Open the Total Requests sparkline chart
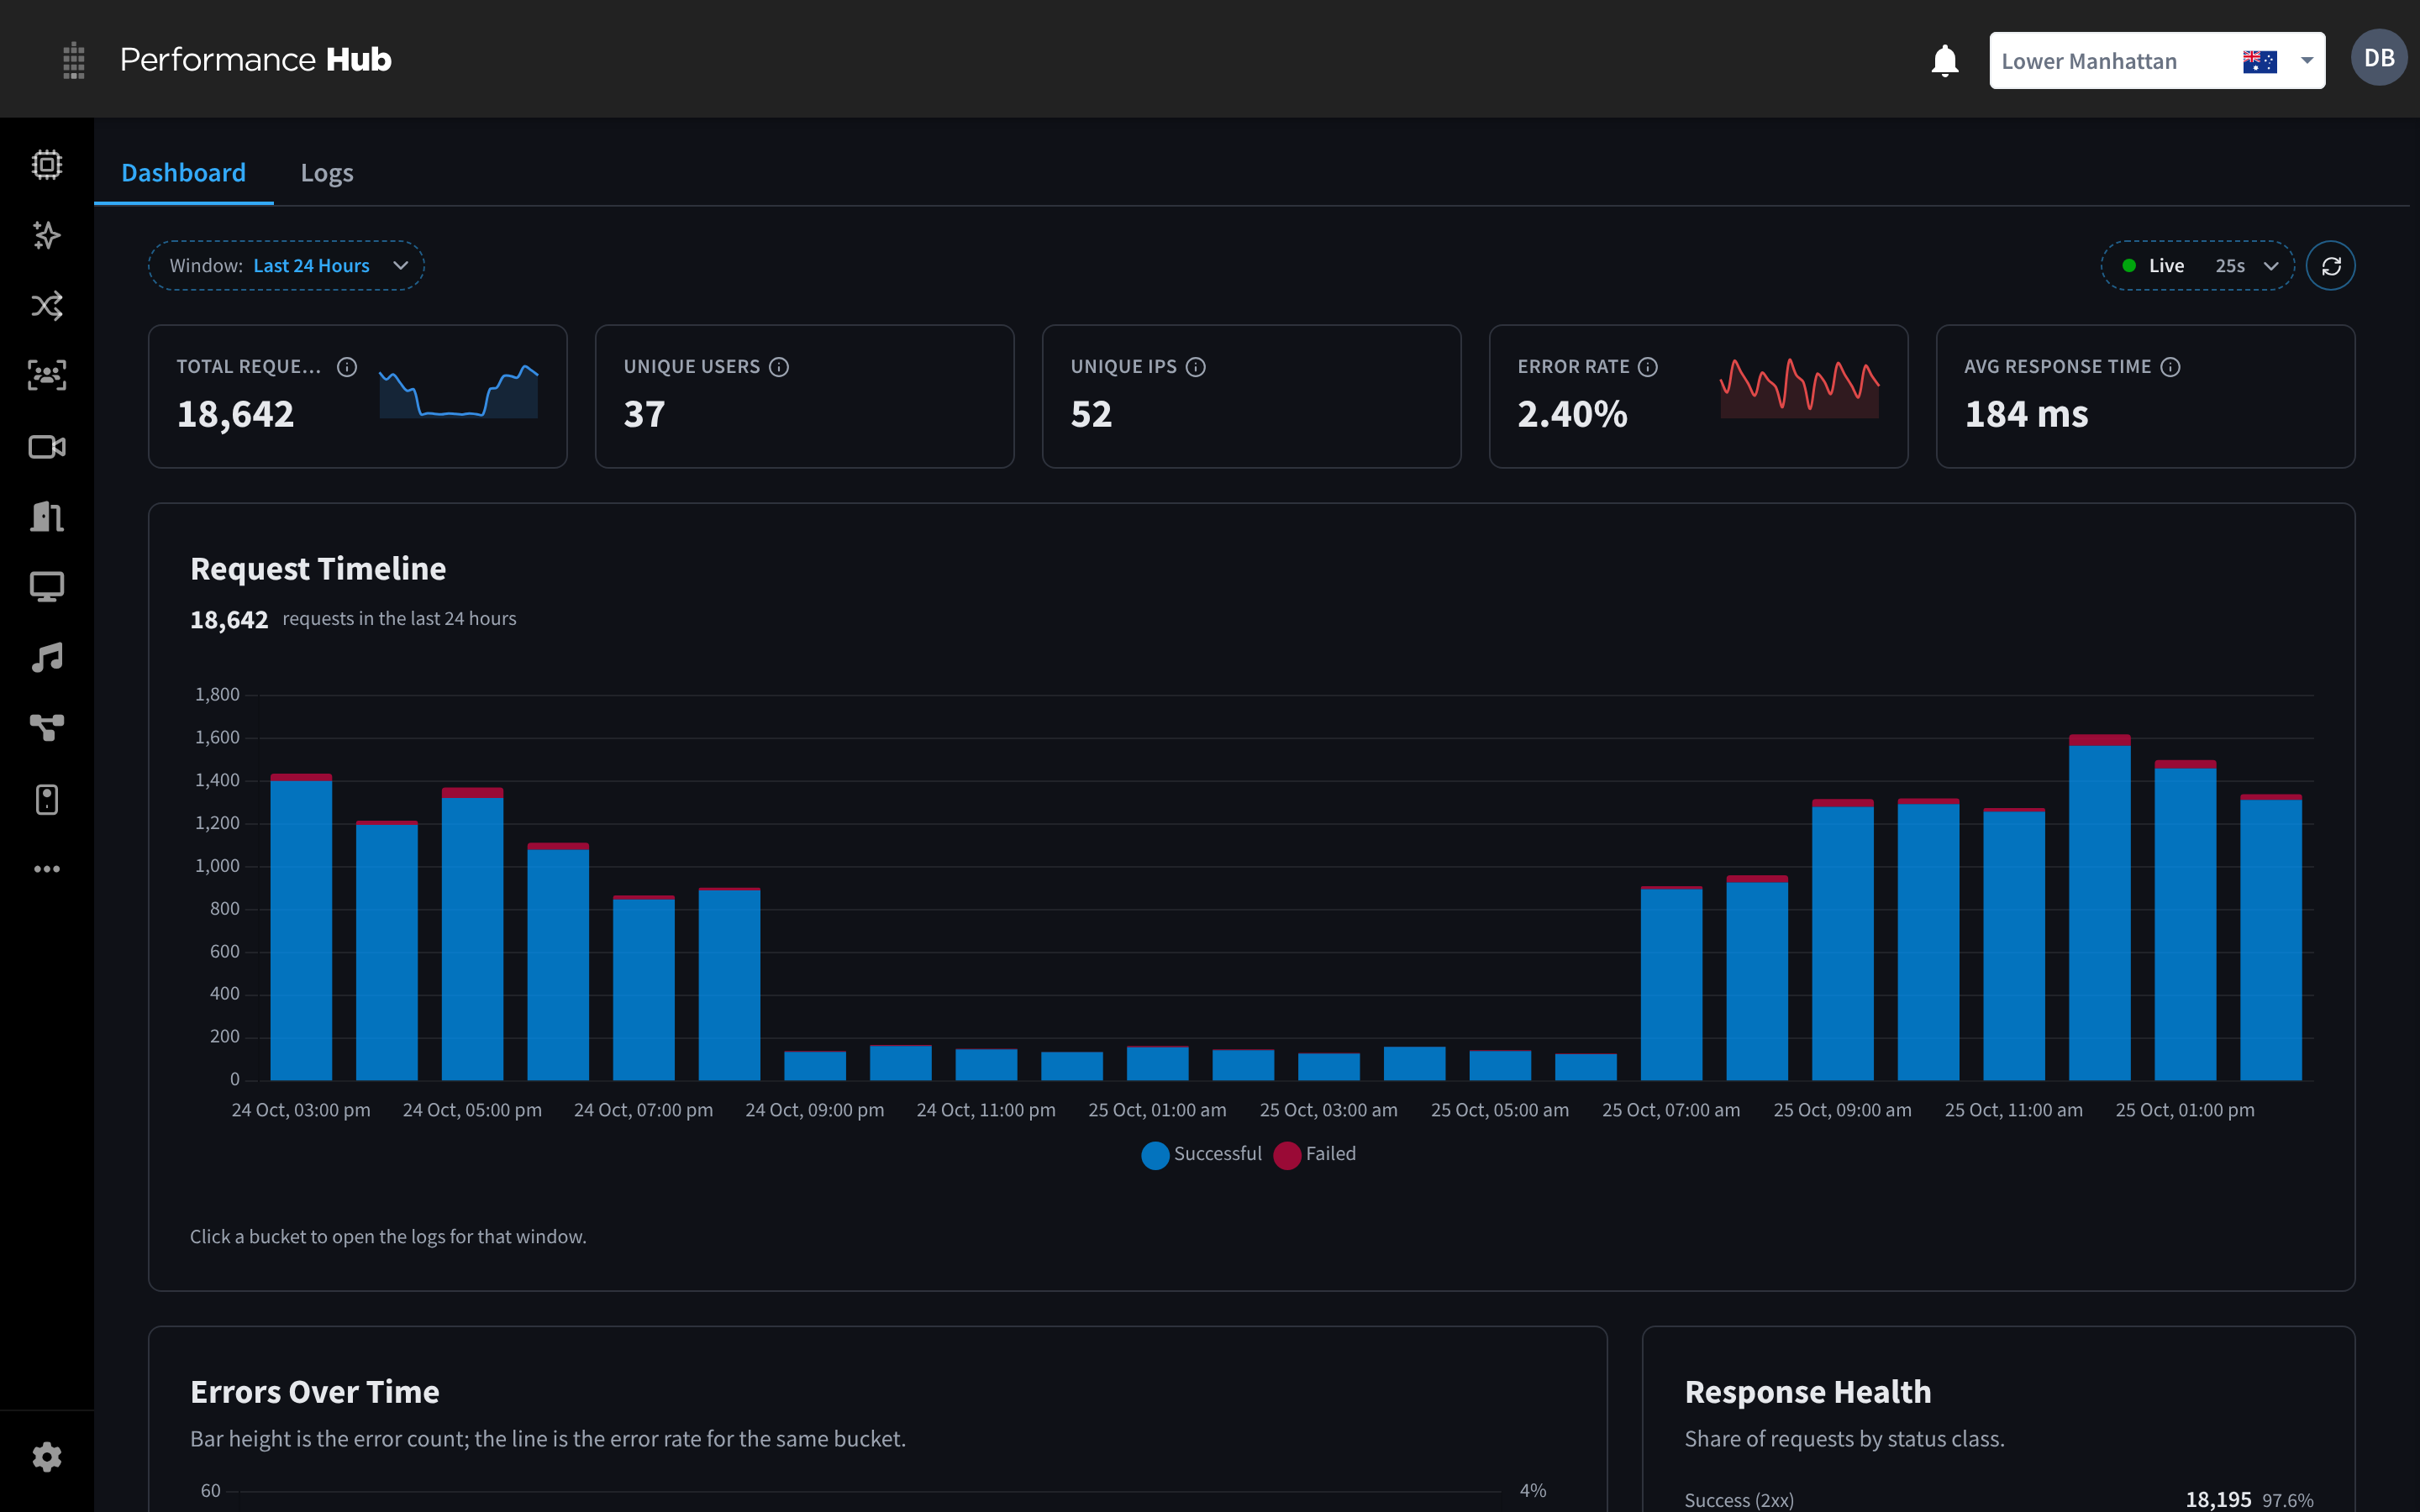Screen dimensions: 2420x1512 tap(459, 391)
